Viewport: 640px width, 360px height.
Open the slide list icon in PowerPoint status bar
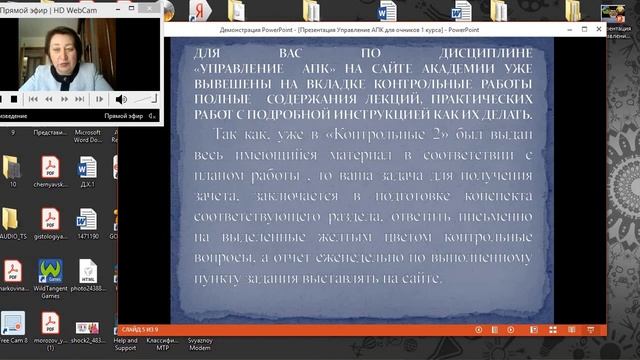pos(495,330)
